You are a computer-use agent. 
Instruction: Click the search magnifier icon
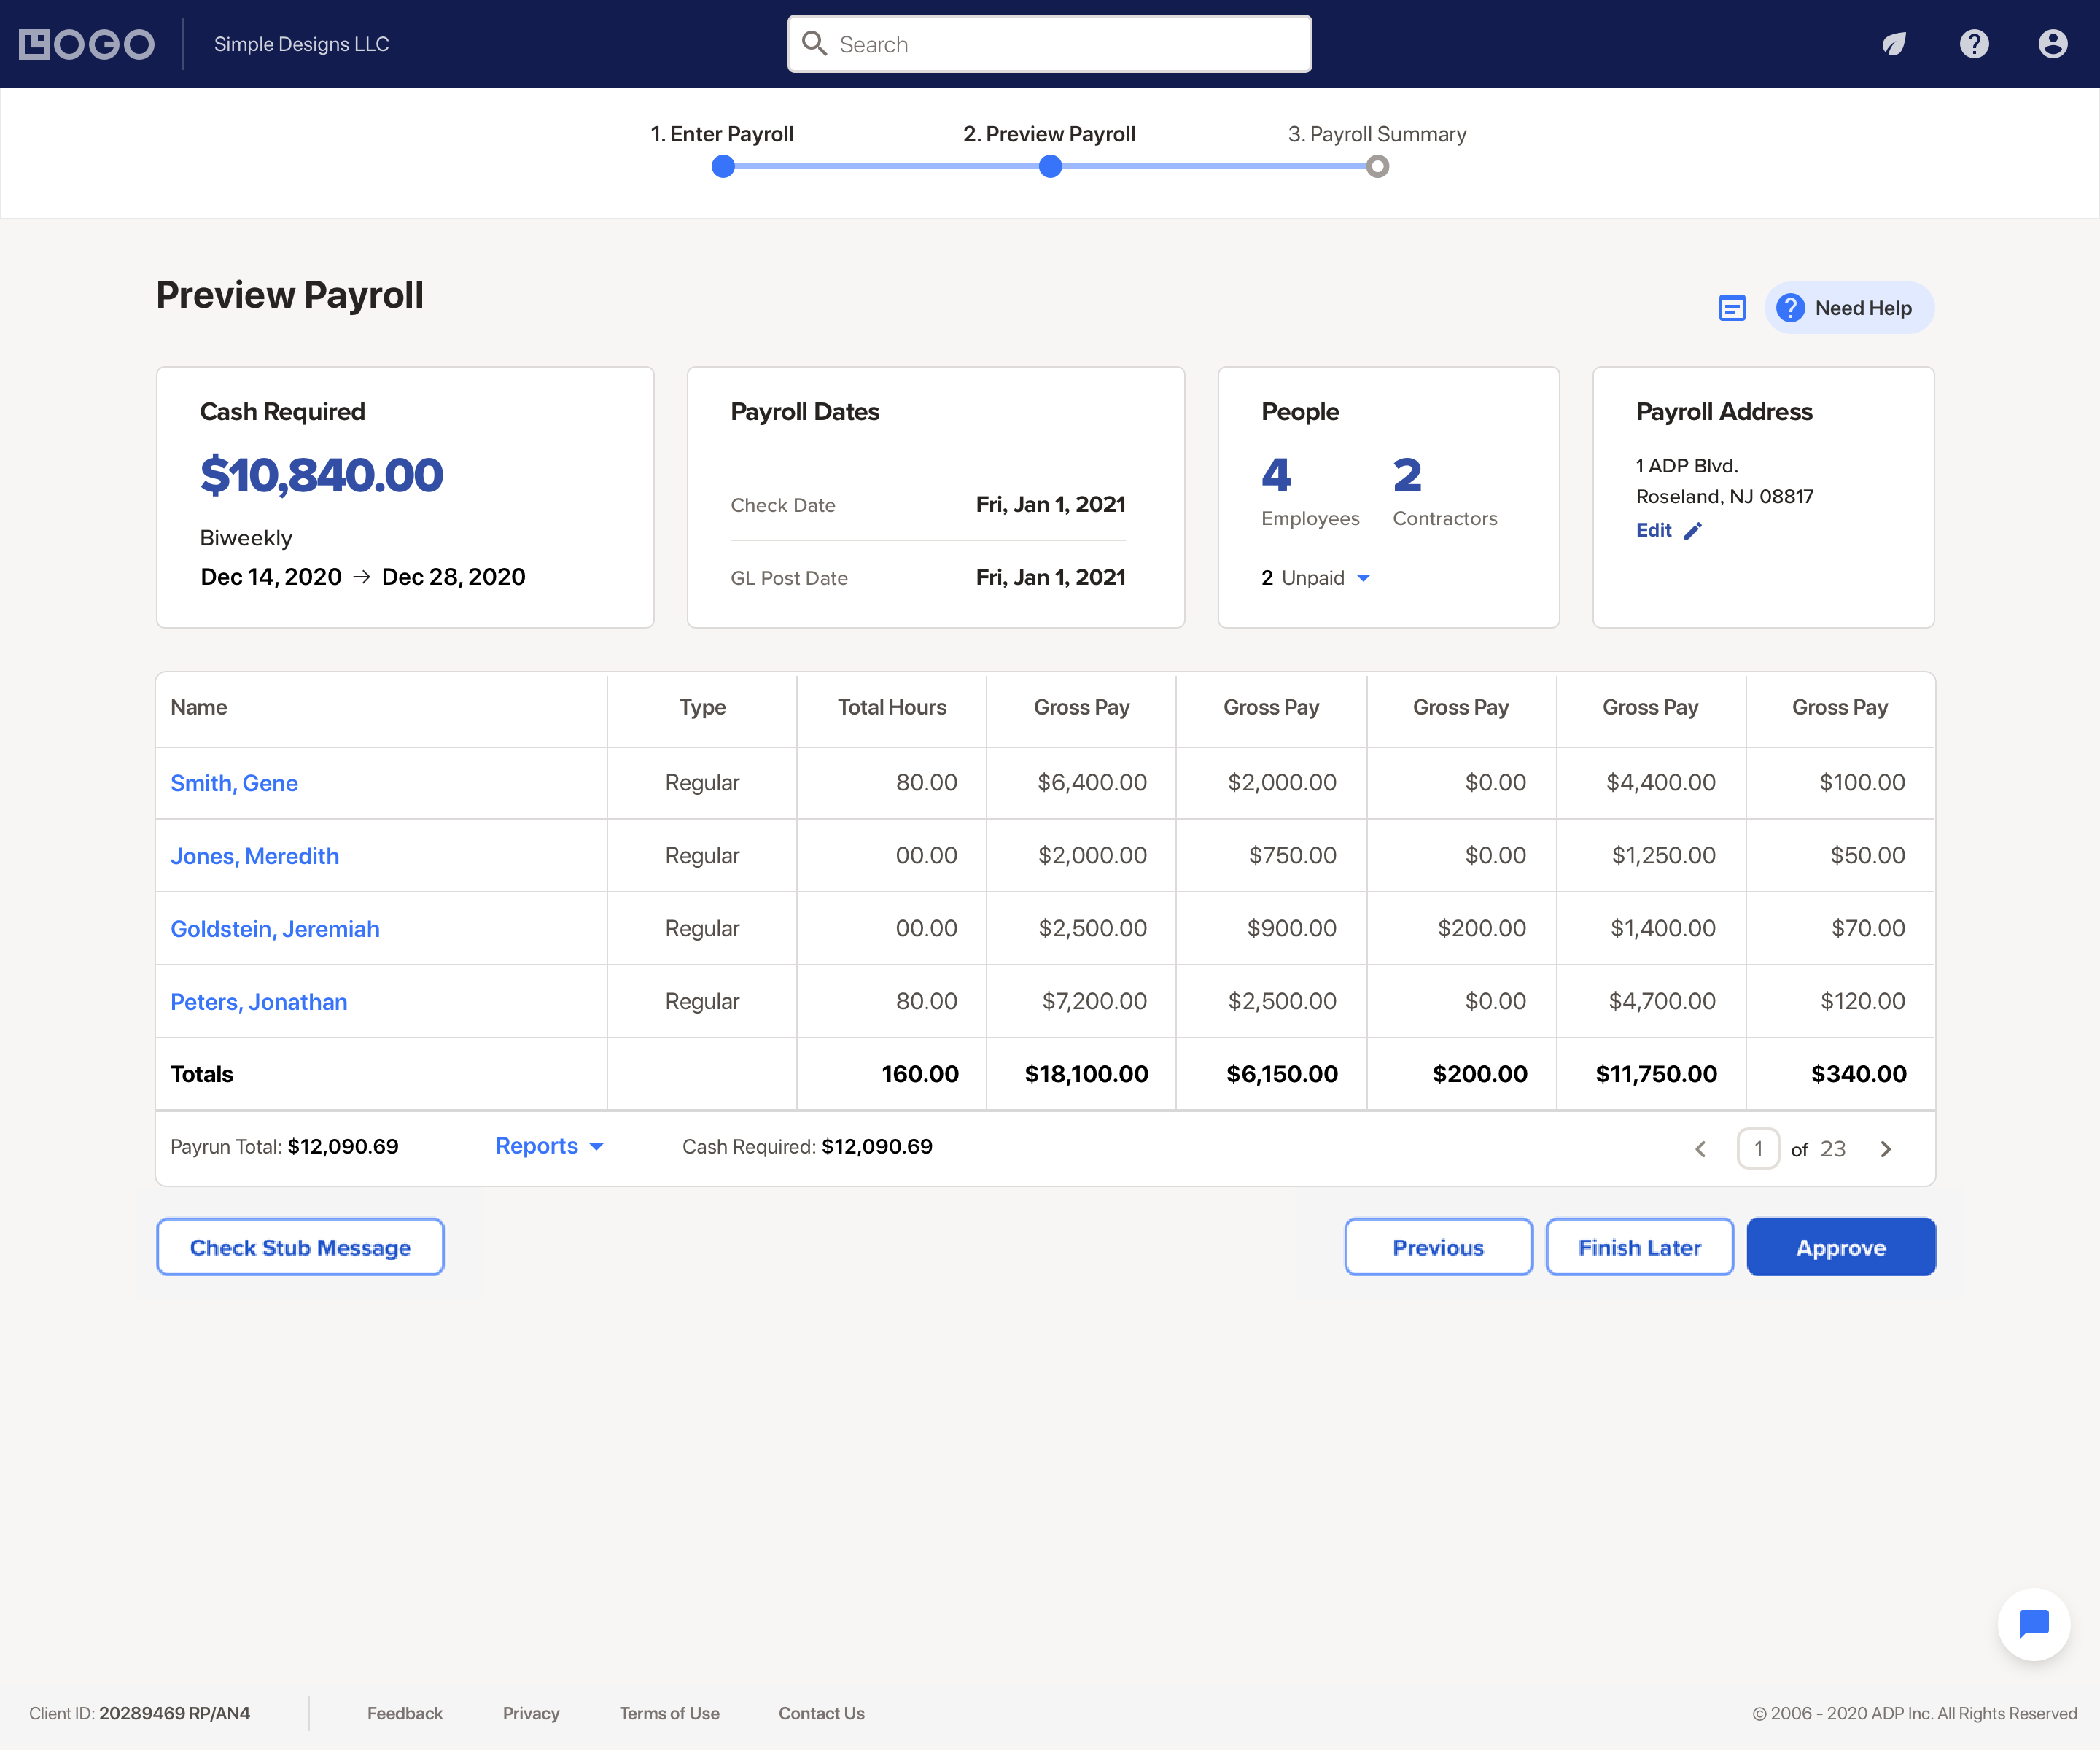pyautogui.click(x=815, y=44)
